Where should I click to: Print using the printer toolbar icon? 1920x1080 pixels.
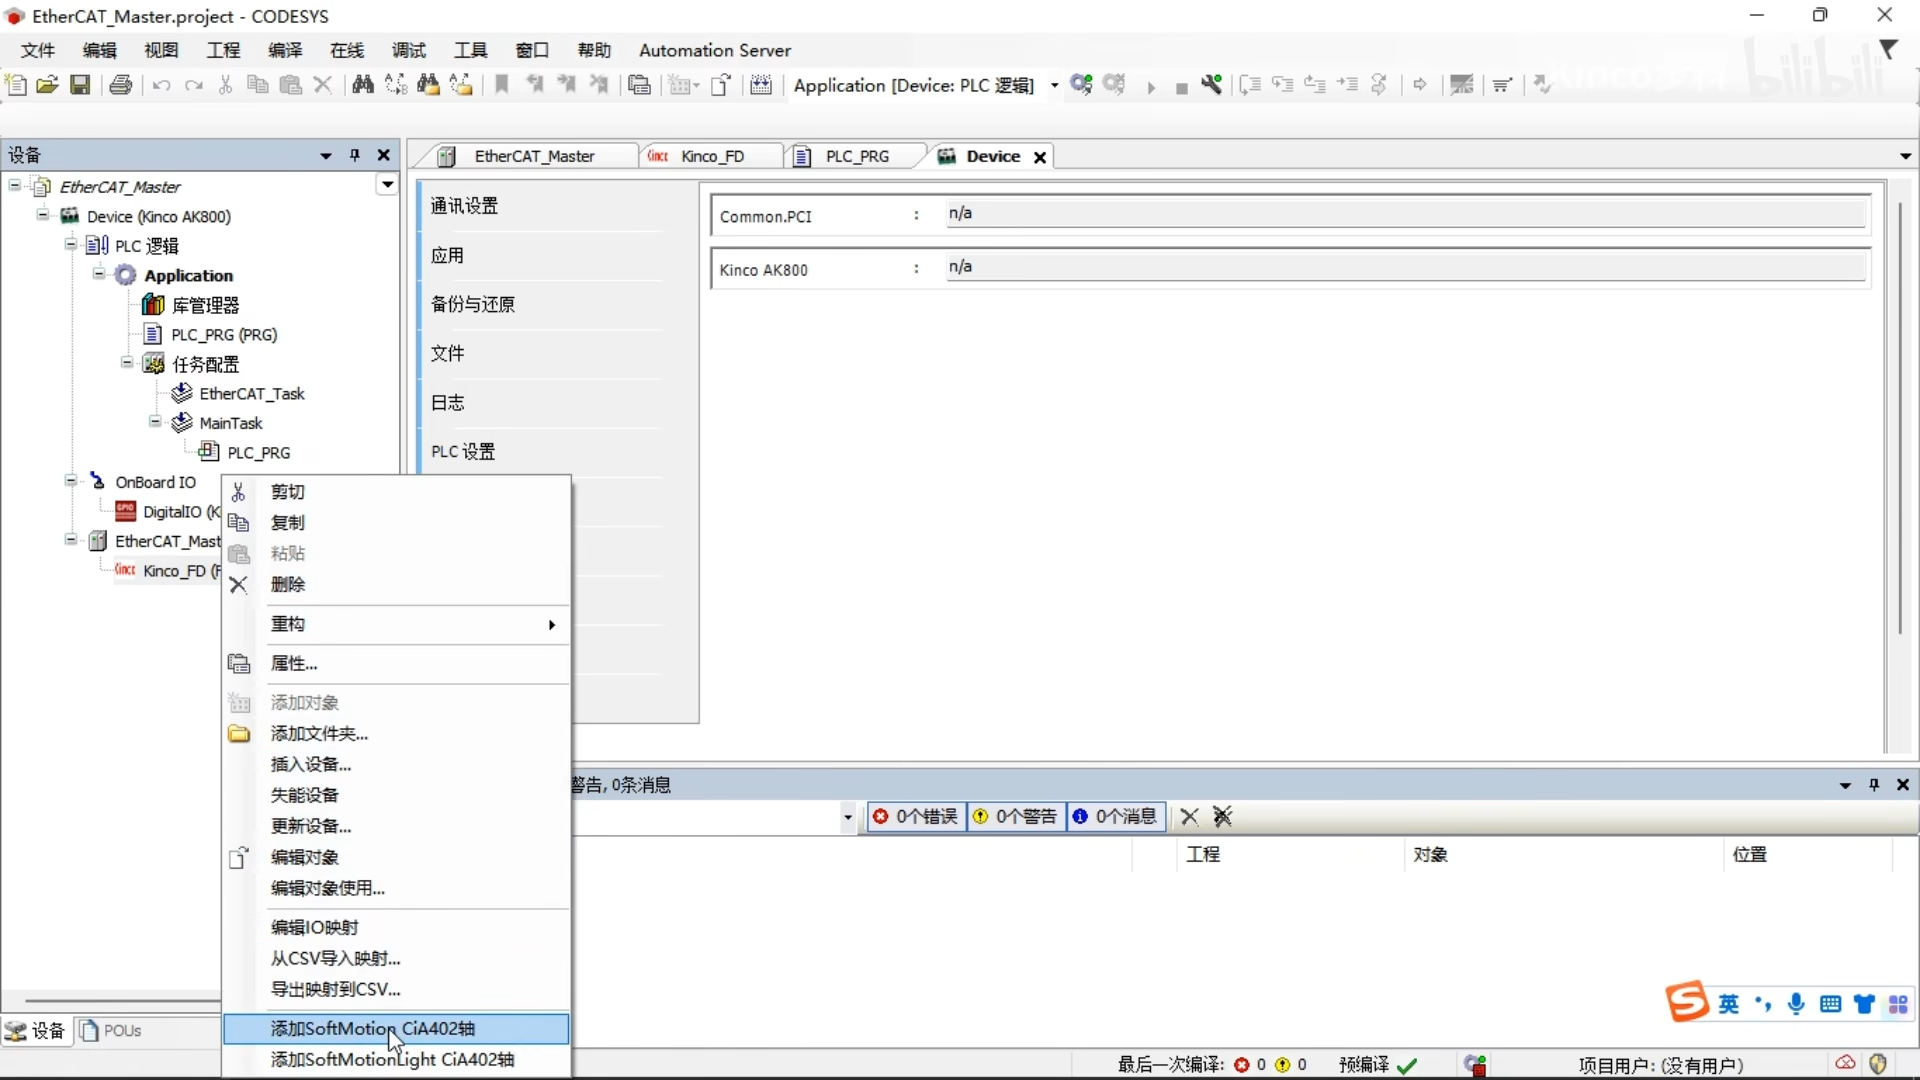[121, 85]
